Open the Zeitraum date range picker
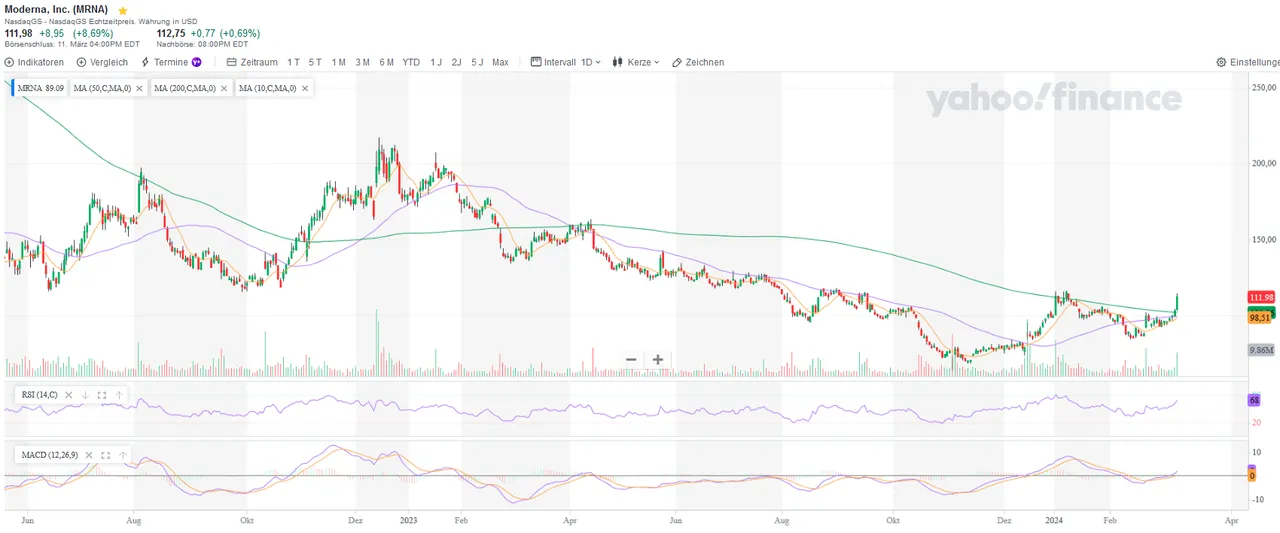Viewport: 1280px width, 533px height. pyautogui.click(x=252, y=62)
